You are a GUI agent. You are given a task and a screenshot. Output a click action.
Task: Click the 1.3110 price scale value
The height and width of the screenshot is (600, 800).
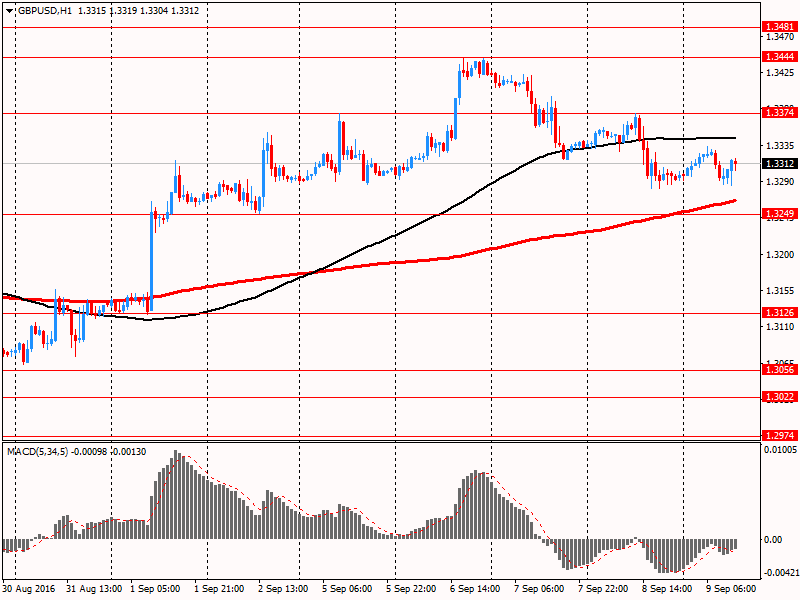point(781,327)
